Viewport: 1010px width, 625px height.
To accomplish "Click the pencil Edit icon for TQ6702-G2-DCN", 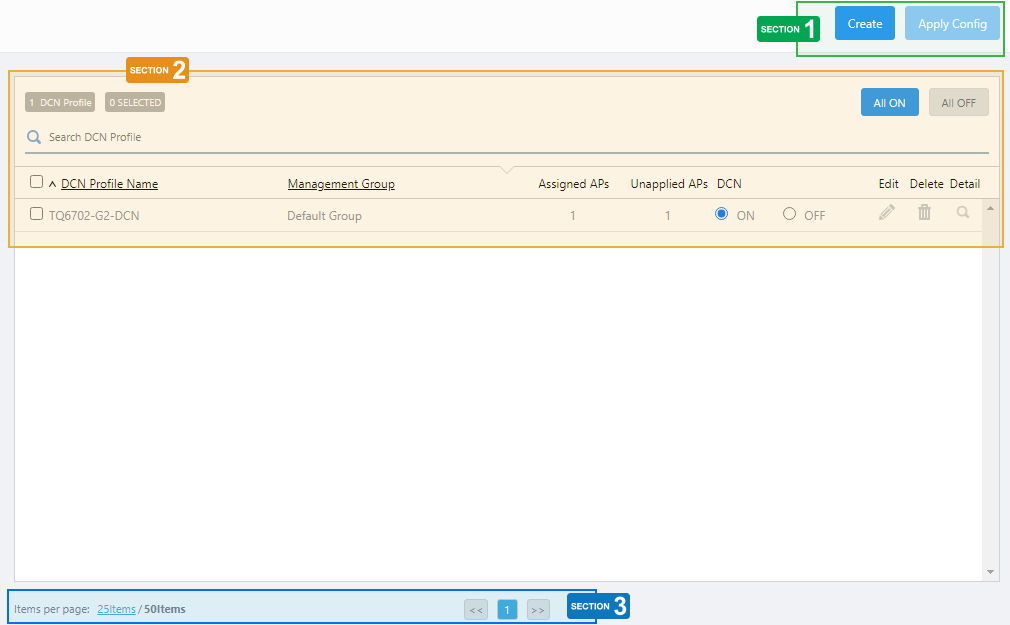I will (887, 212).
